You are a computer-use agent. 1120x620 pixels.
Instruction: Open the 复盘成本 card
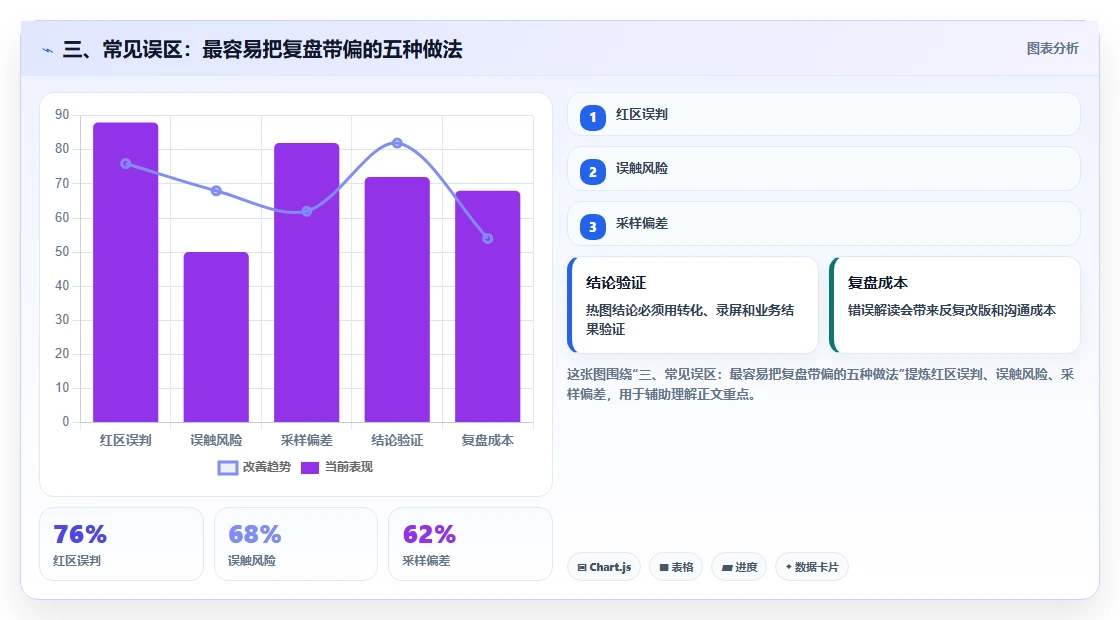coord(955,305)
